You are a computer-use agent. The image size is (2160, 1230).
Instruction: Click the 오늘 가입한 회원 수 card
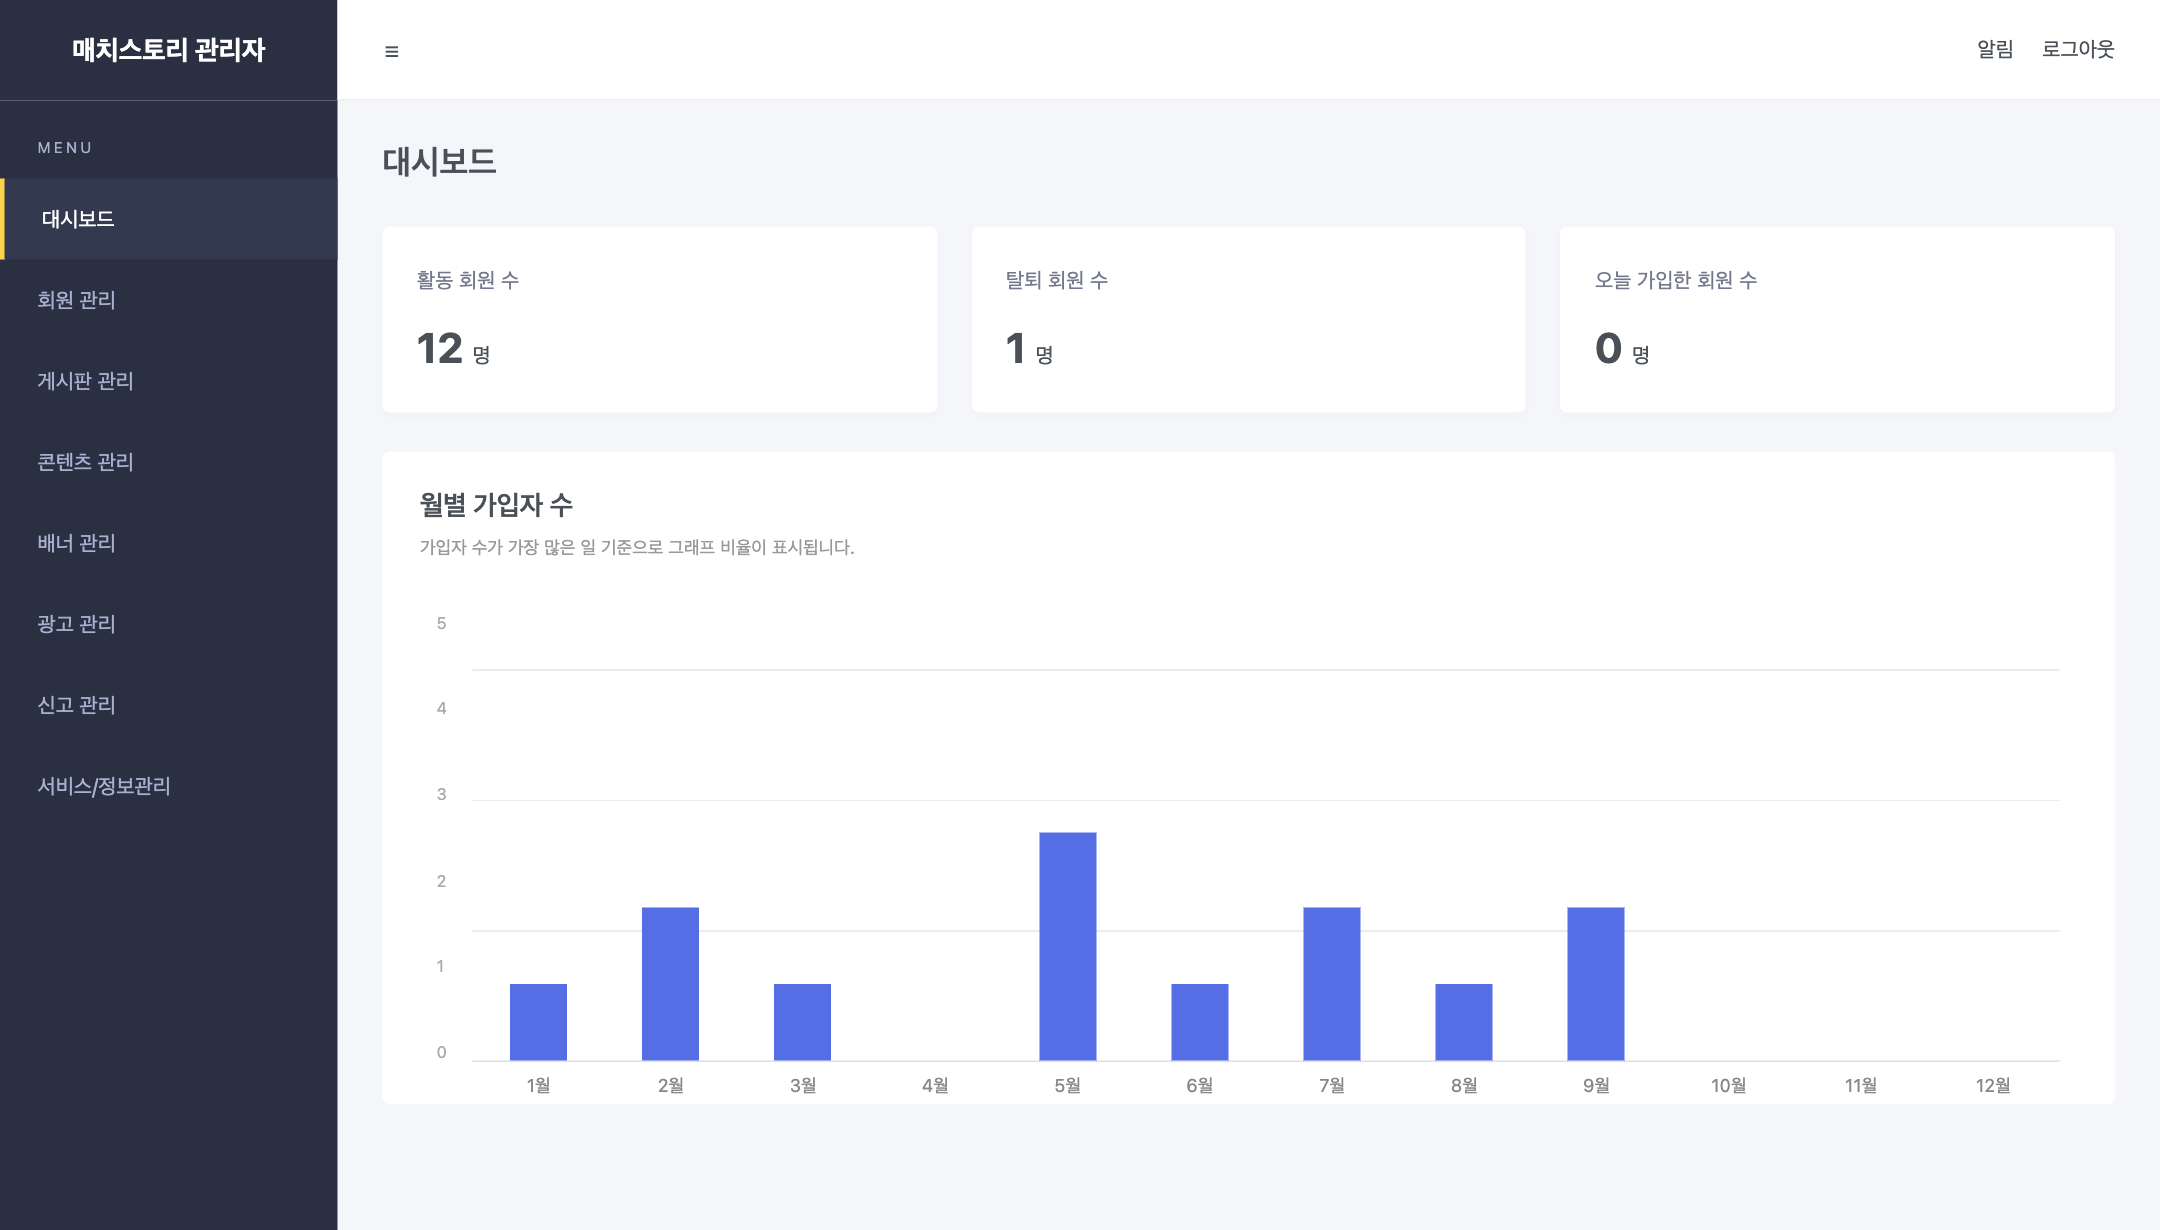pyautogui.click(x=1837, y=320)
